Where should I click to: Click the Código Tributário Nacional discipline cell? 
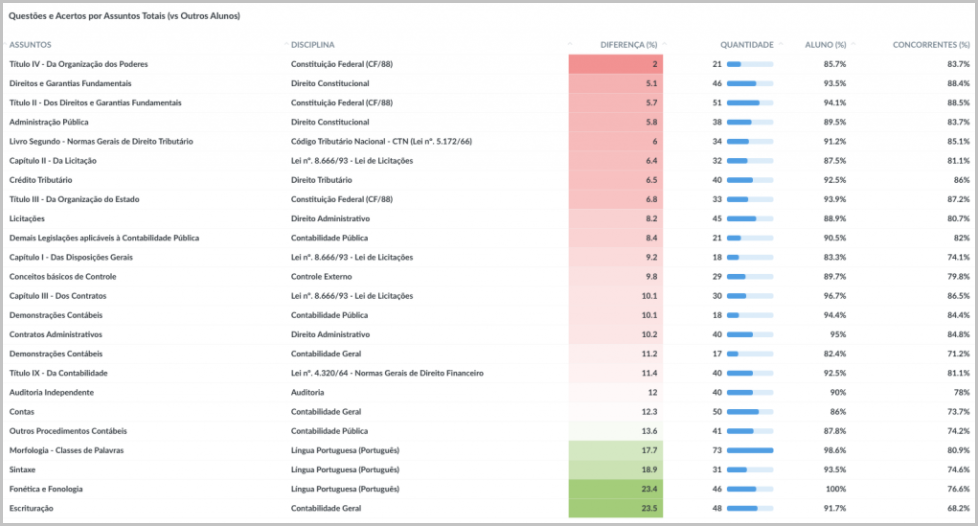[x=381, y=142]
